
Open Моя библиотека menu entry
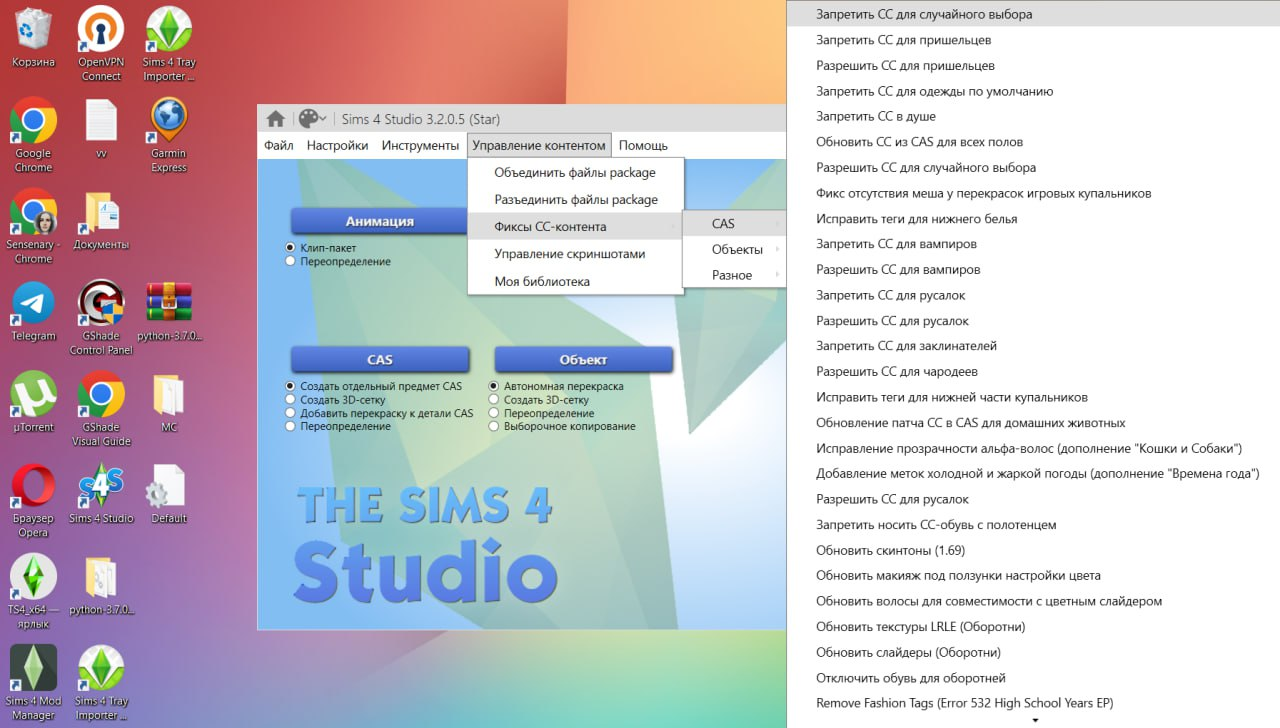click(575, 281)
